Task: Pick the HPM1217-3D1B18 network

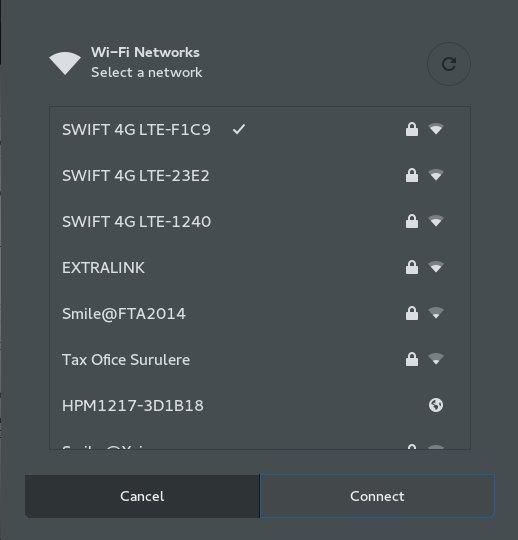Action: (x=260, y=405)
